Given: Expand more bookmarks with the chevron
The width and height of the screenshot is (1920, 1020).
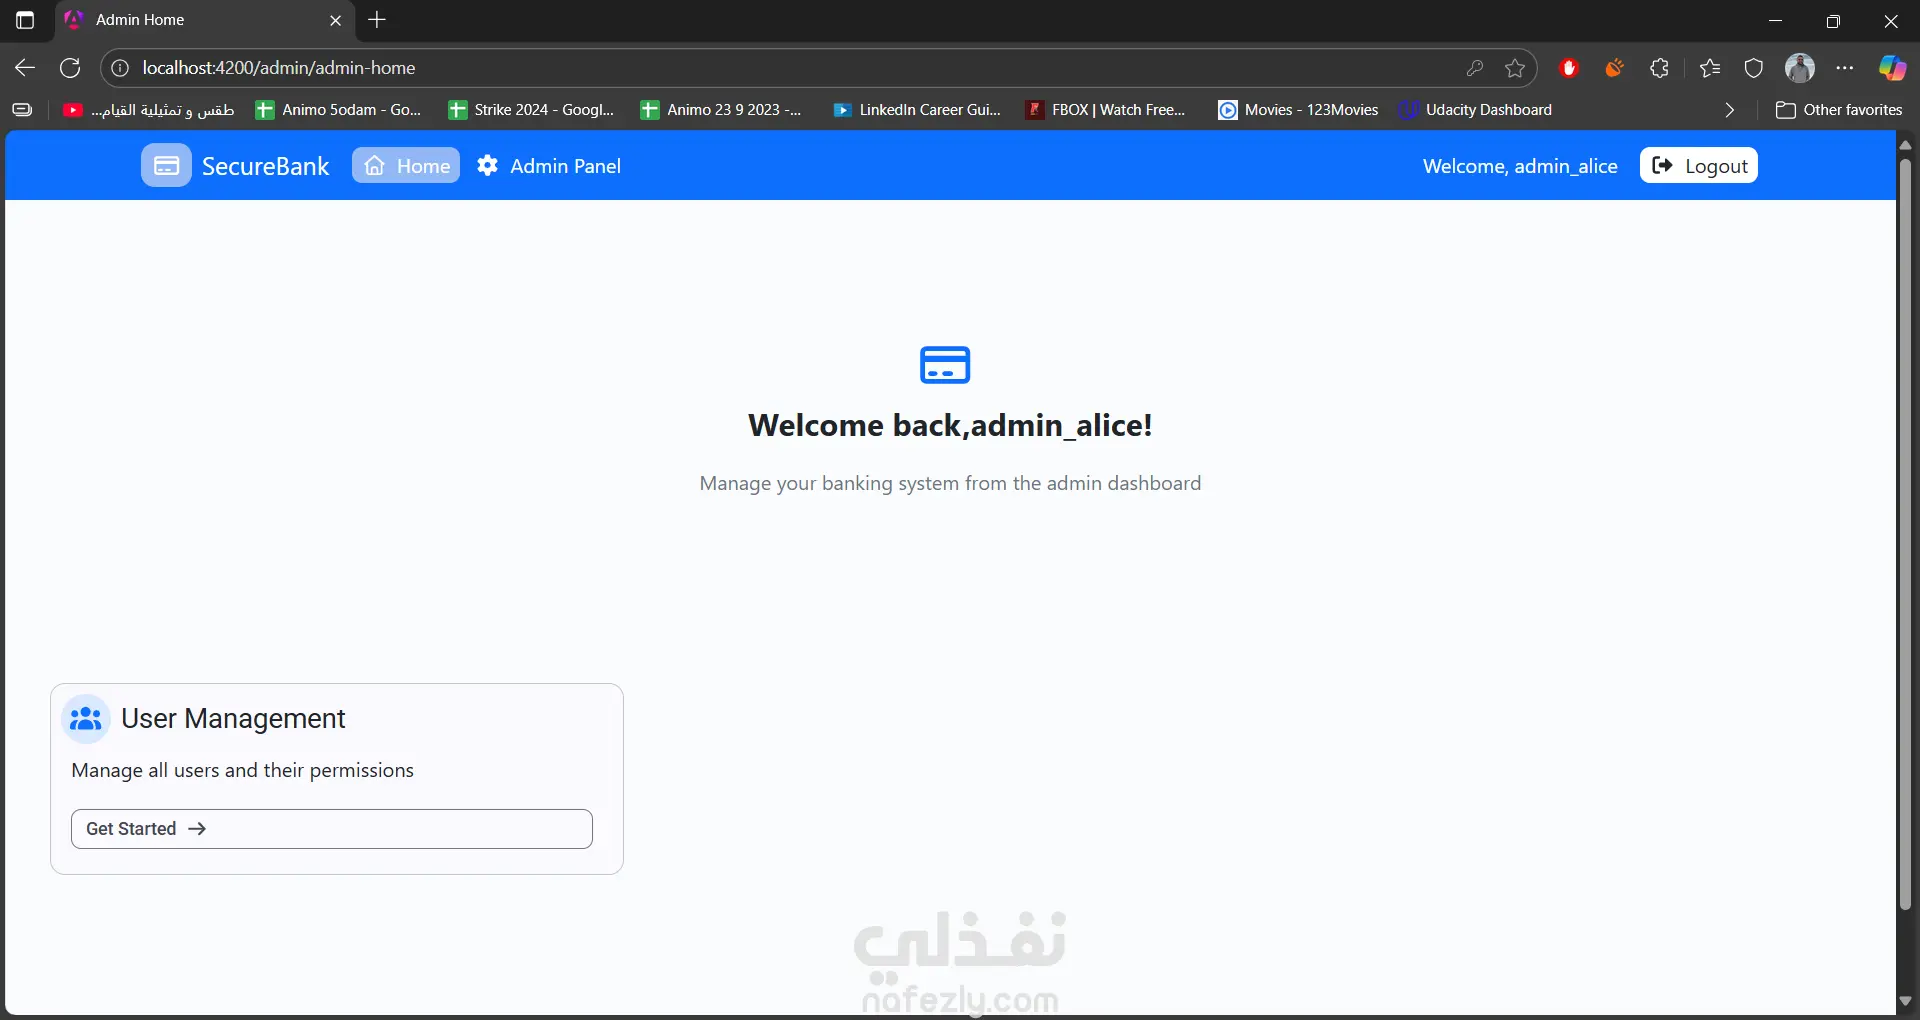Looking at the screenshot, I should click(1730, 110).
